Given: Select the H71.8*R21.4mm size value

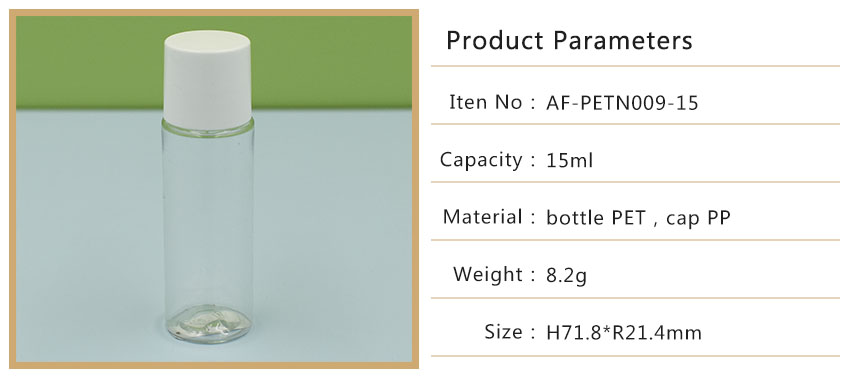Looking at the screenshot, I should coord(624,332).
